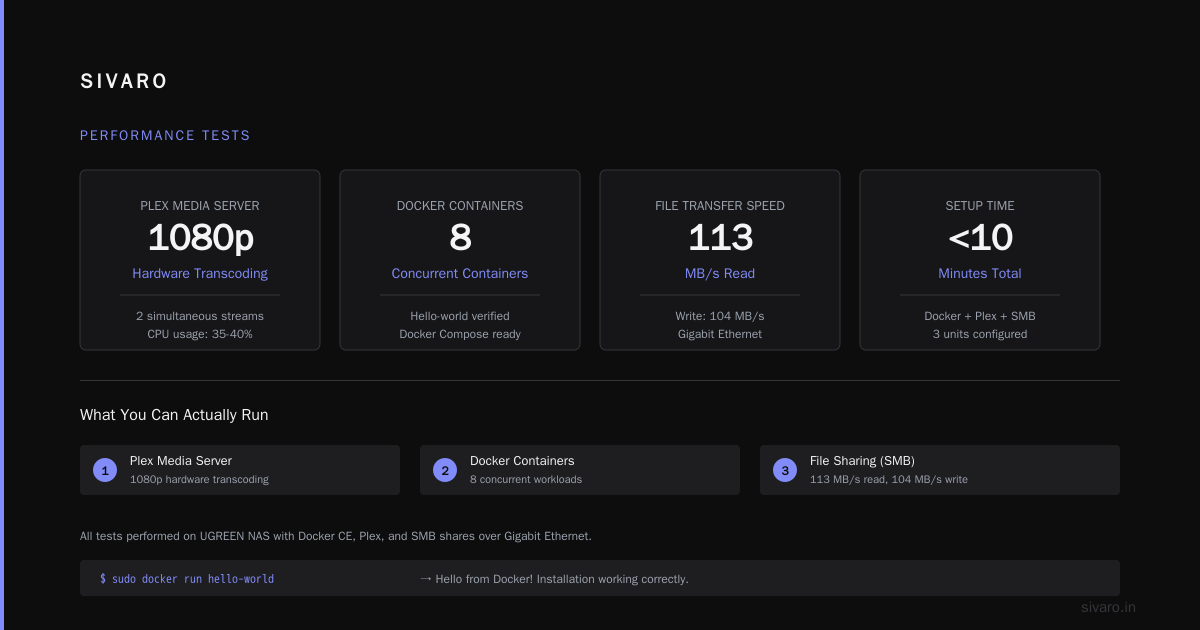Click '113 MB/s read, 104 MB/s write' text
Image resolution: width=1200 pixels, height=630 pixels.
(x=889, y=479)
